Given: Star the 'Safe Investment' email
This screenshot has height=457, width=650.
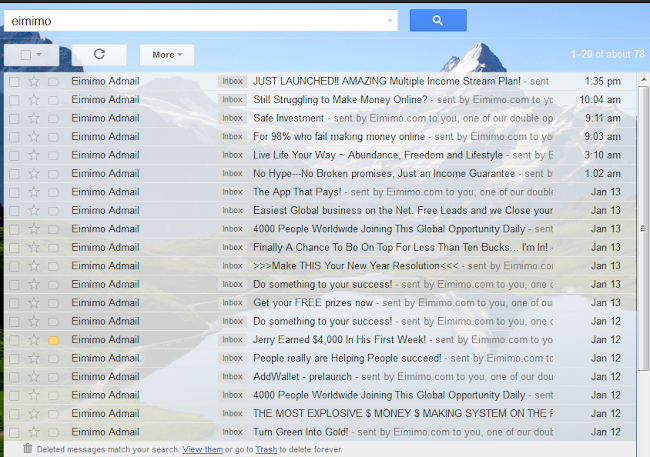Looking at the screenshot, I should point(34,118).
